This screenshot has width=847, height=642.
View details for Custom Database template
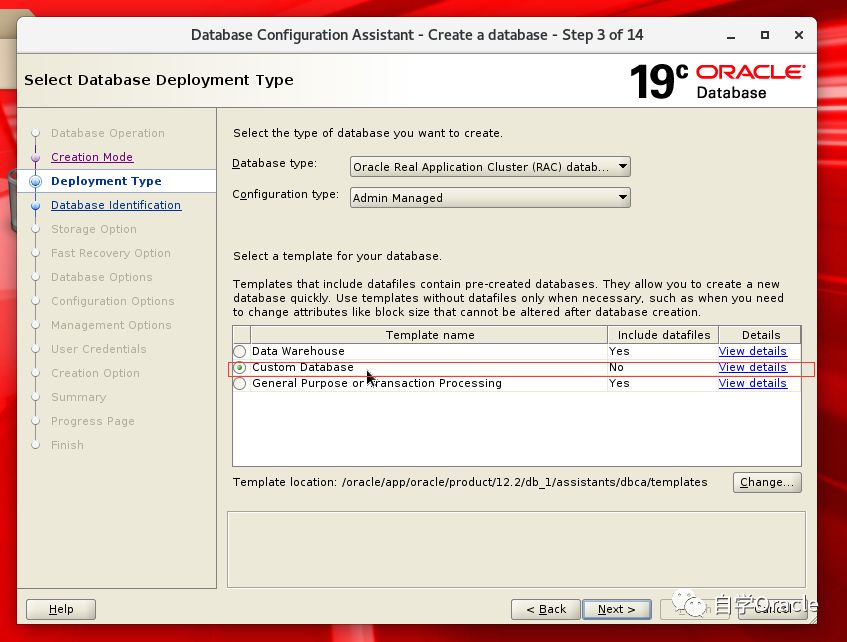click(752, 368)
